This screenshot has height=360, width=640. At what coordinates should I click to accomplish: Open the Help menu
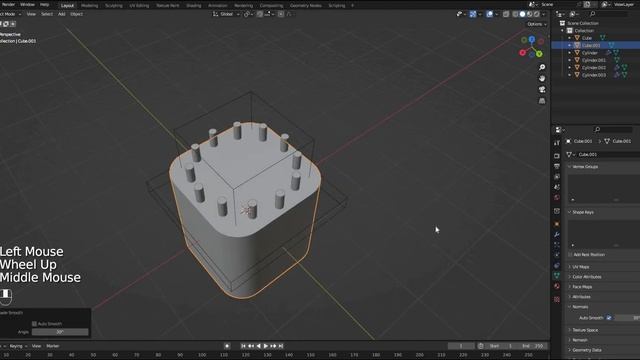coord(44,4)
